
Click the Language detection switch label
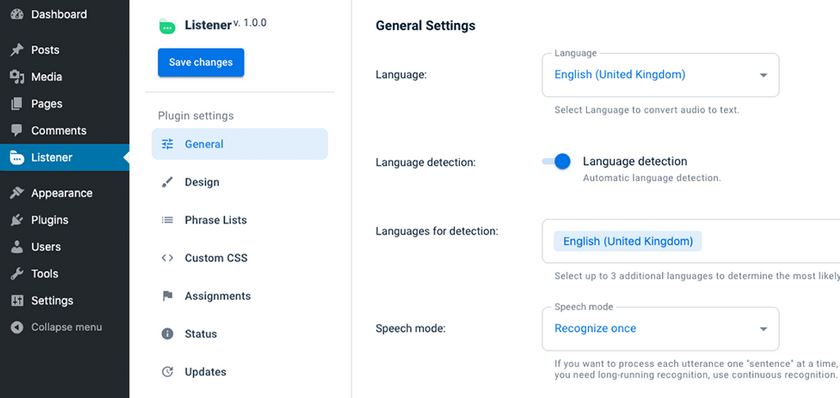tap(635, 161)
